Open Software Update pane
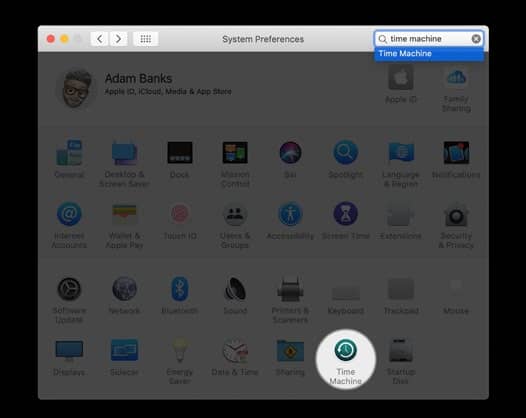 point(69,300)
